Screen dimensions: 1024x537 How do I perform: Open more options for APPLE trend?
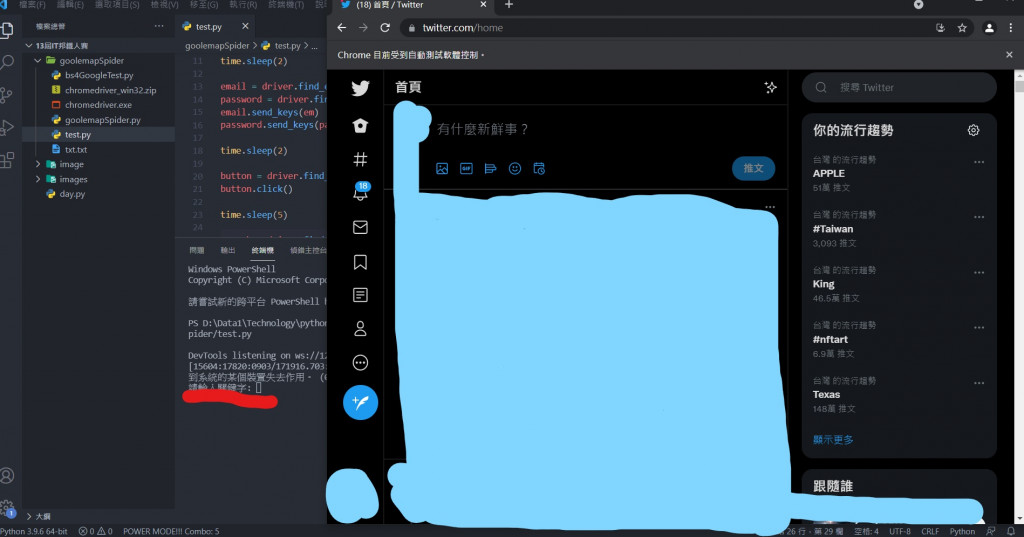click(x=978, y=162)
